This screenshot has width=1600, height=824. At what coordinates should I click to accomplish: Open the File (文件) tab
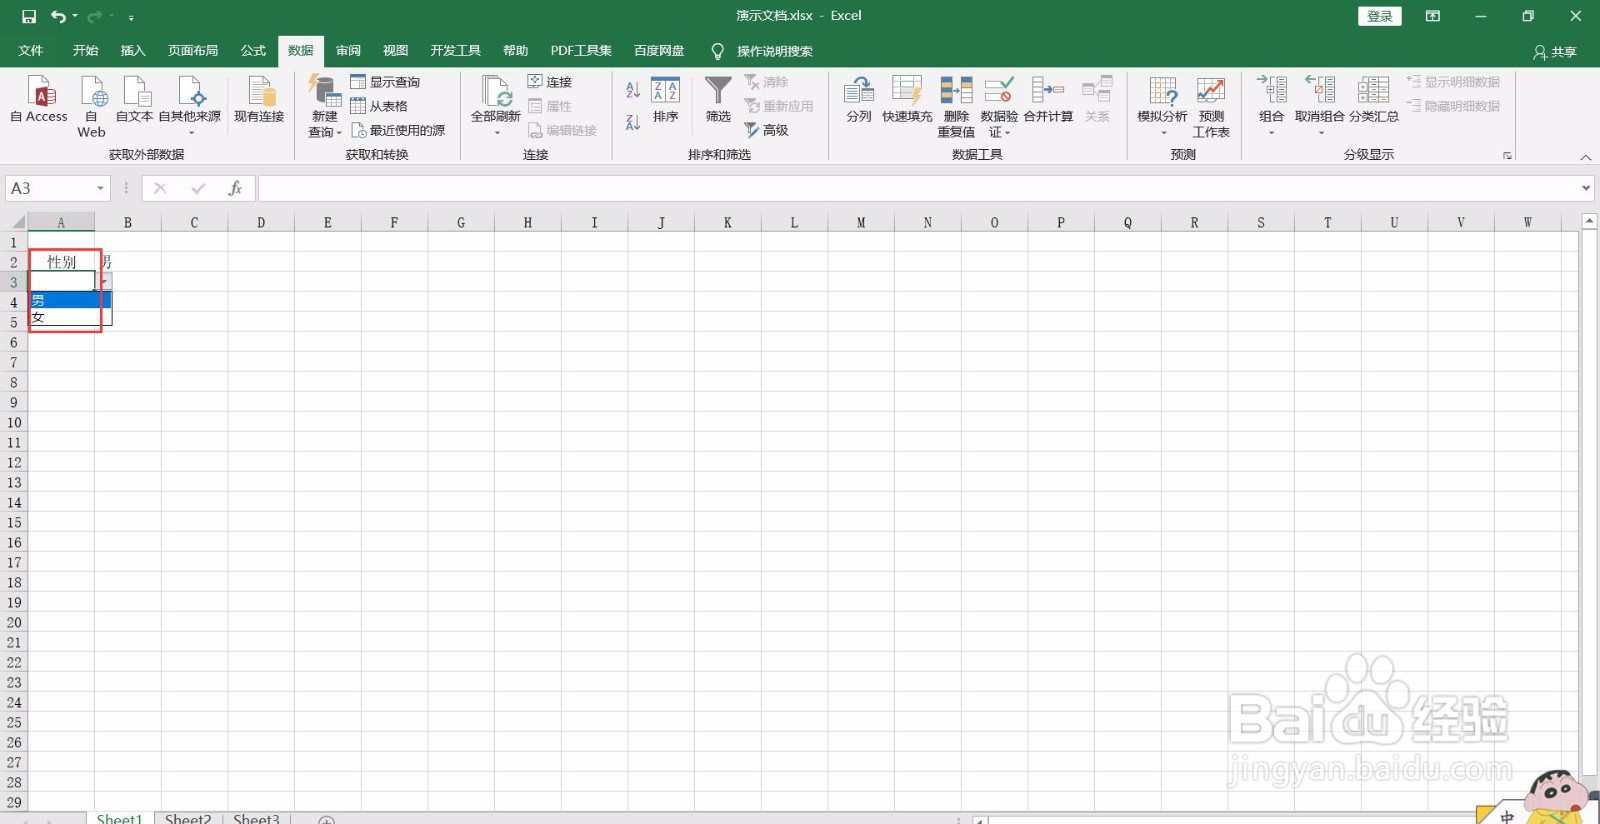click(x=31, y=51)
